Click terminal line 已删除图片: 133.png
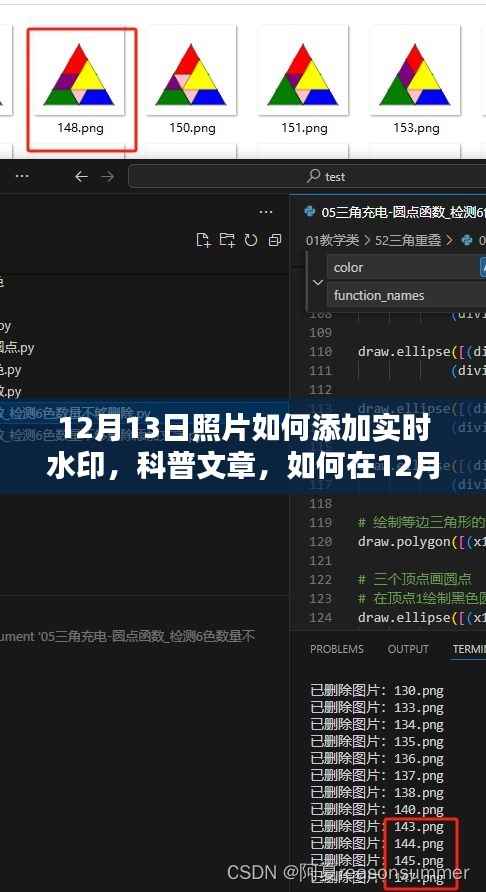486x892 pixels. (377, 708)
